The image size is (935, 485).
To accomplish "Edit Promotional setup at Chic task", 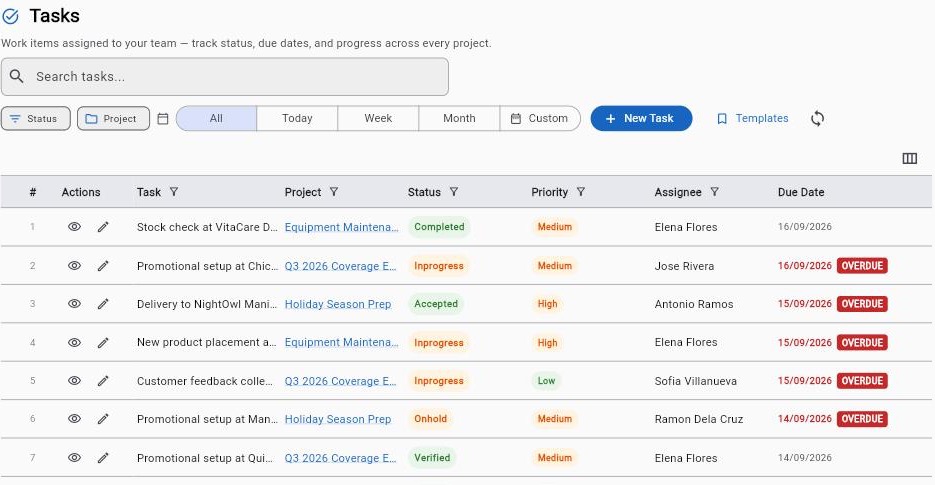I will [x=103, y=265].
